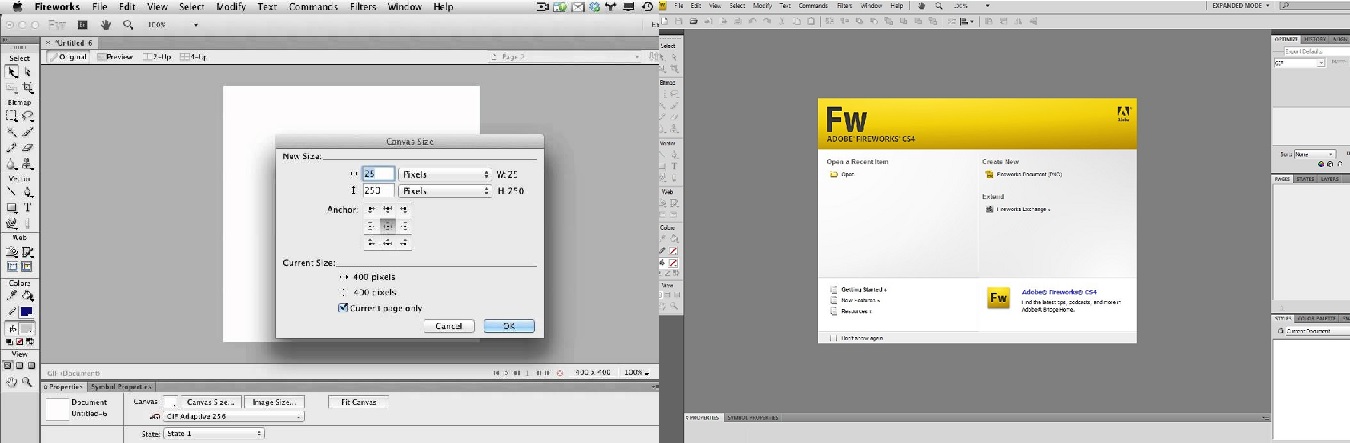Choose the Text tool in Vector section
1350x443 pixels.
coord(27,207)
